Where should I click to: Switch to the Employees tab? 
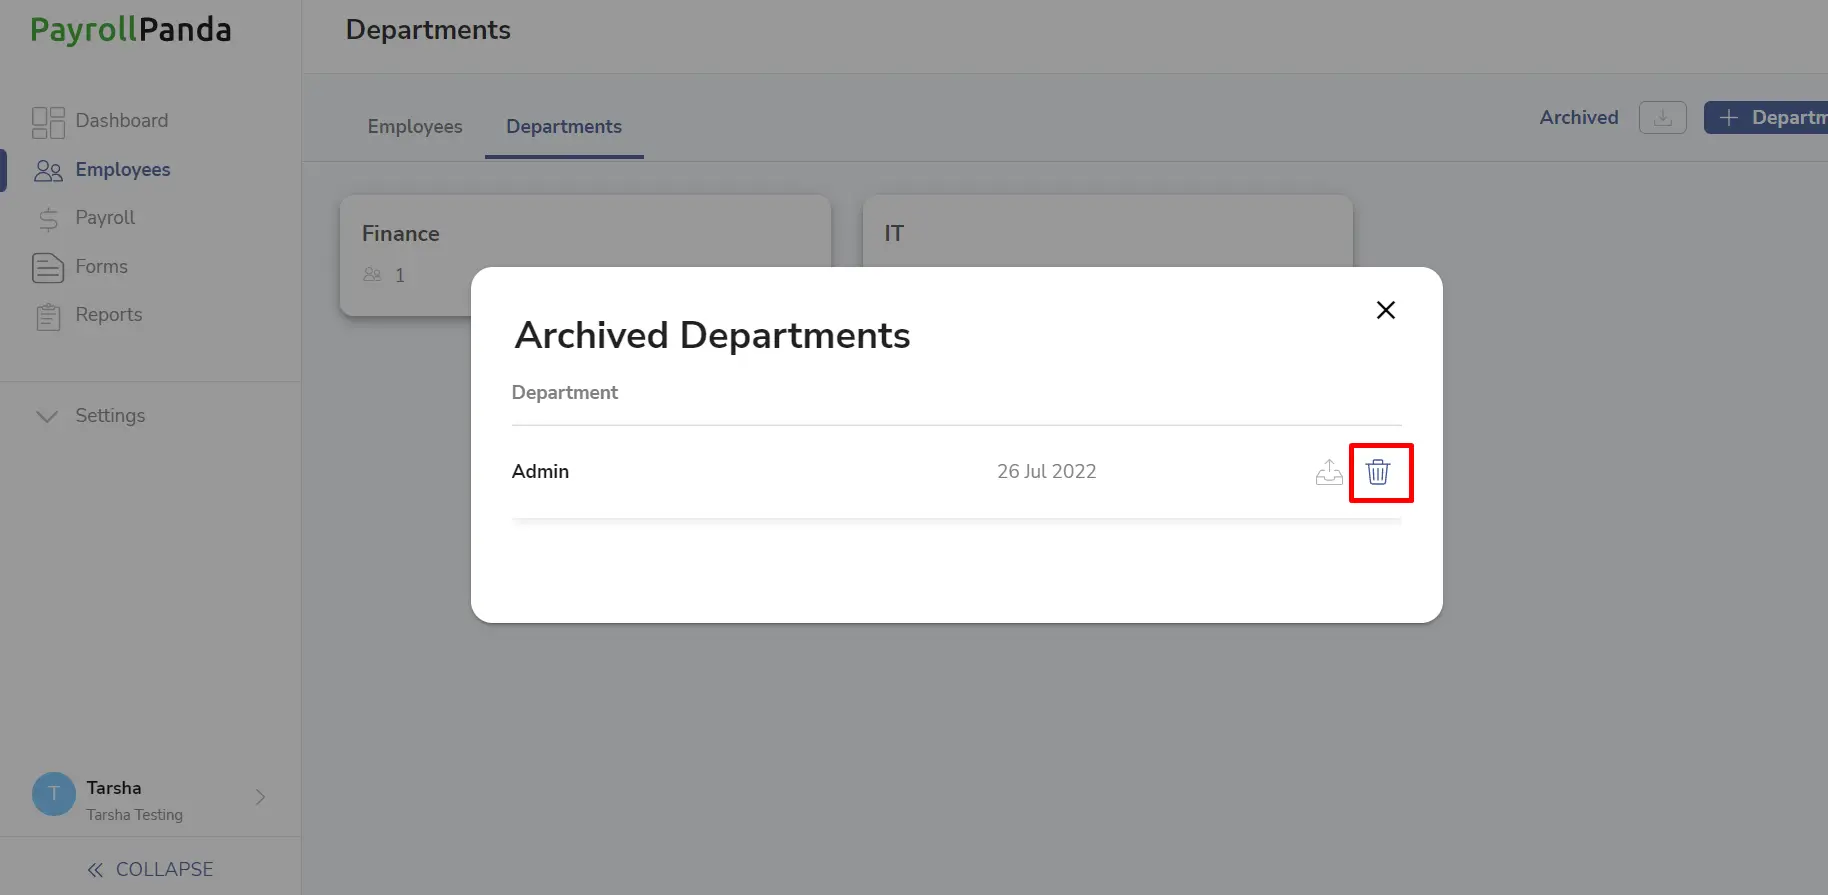[x=415, y=127]
